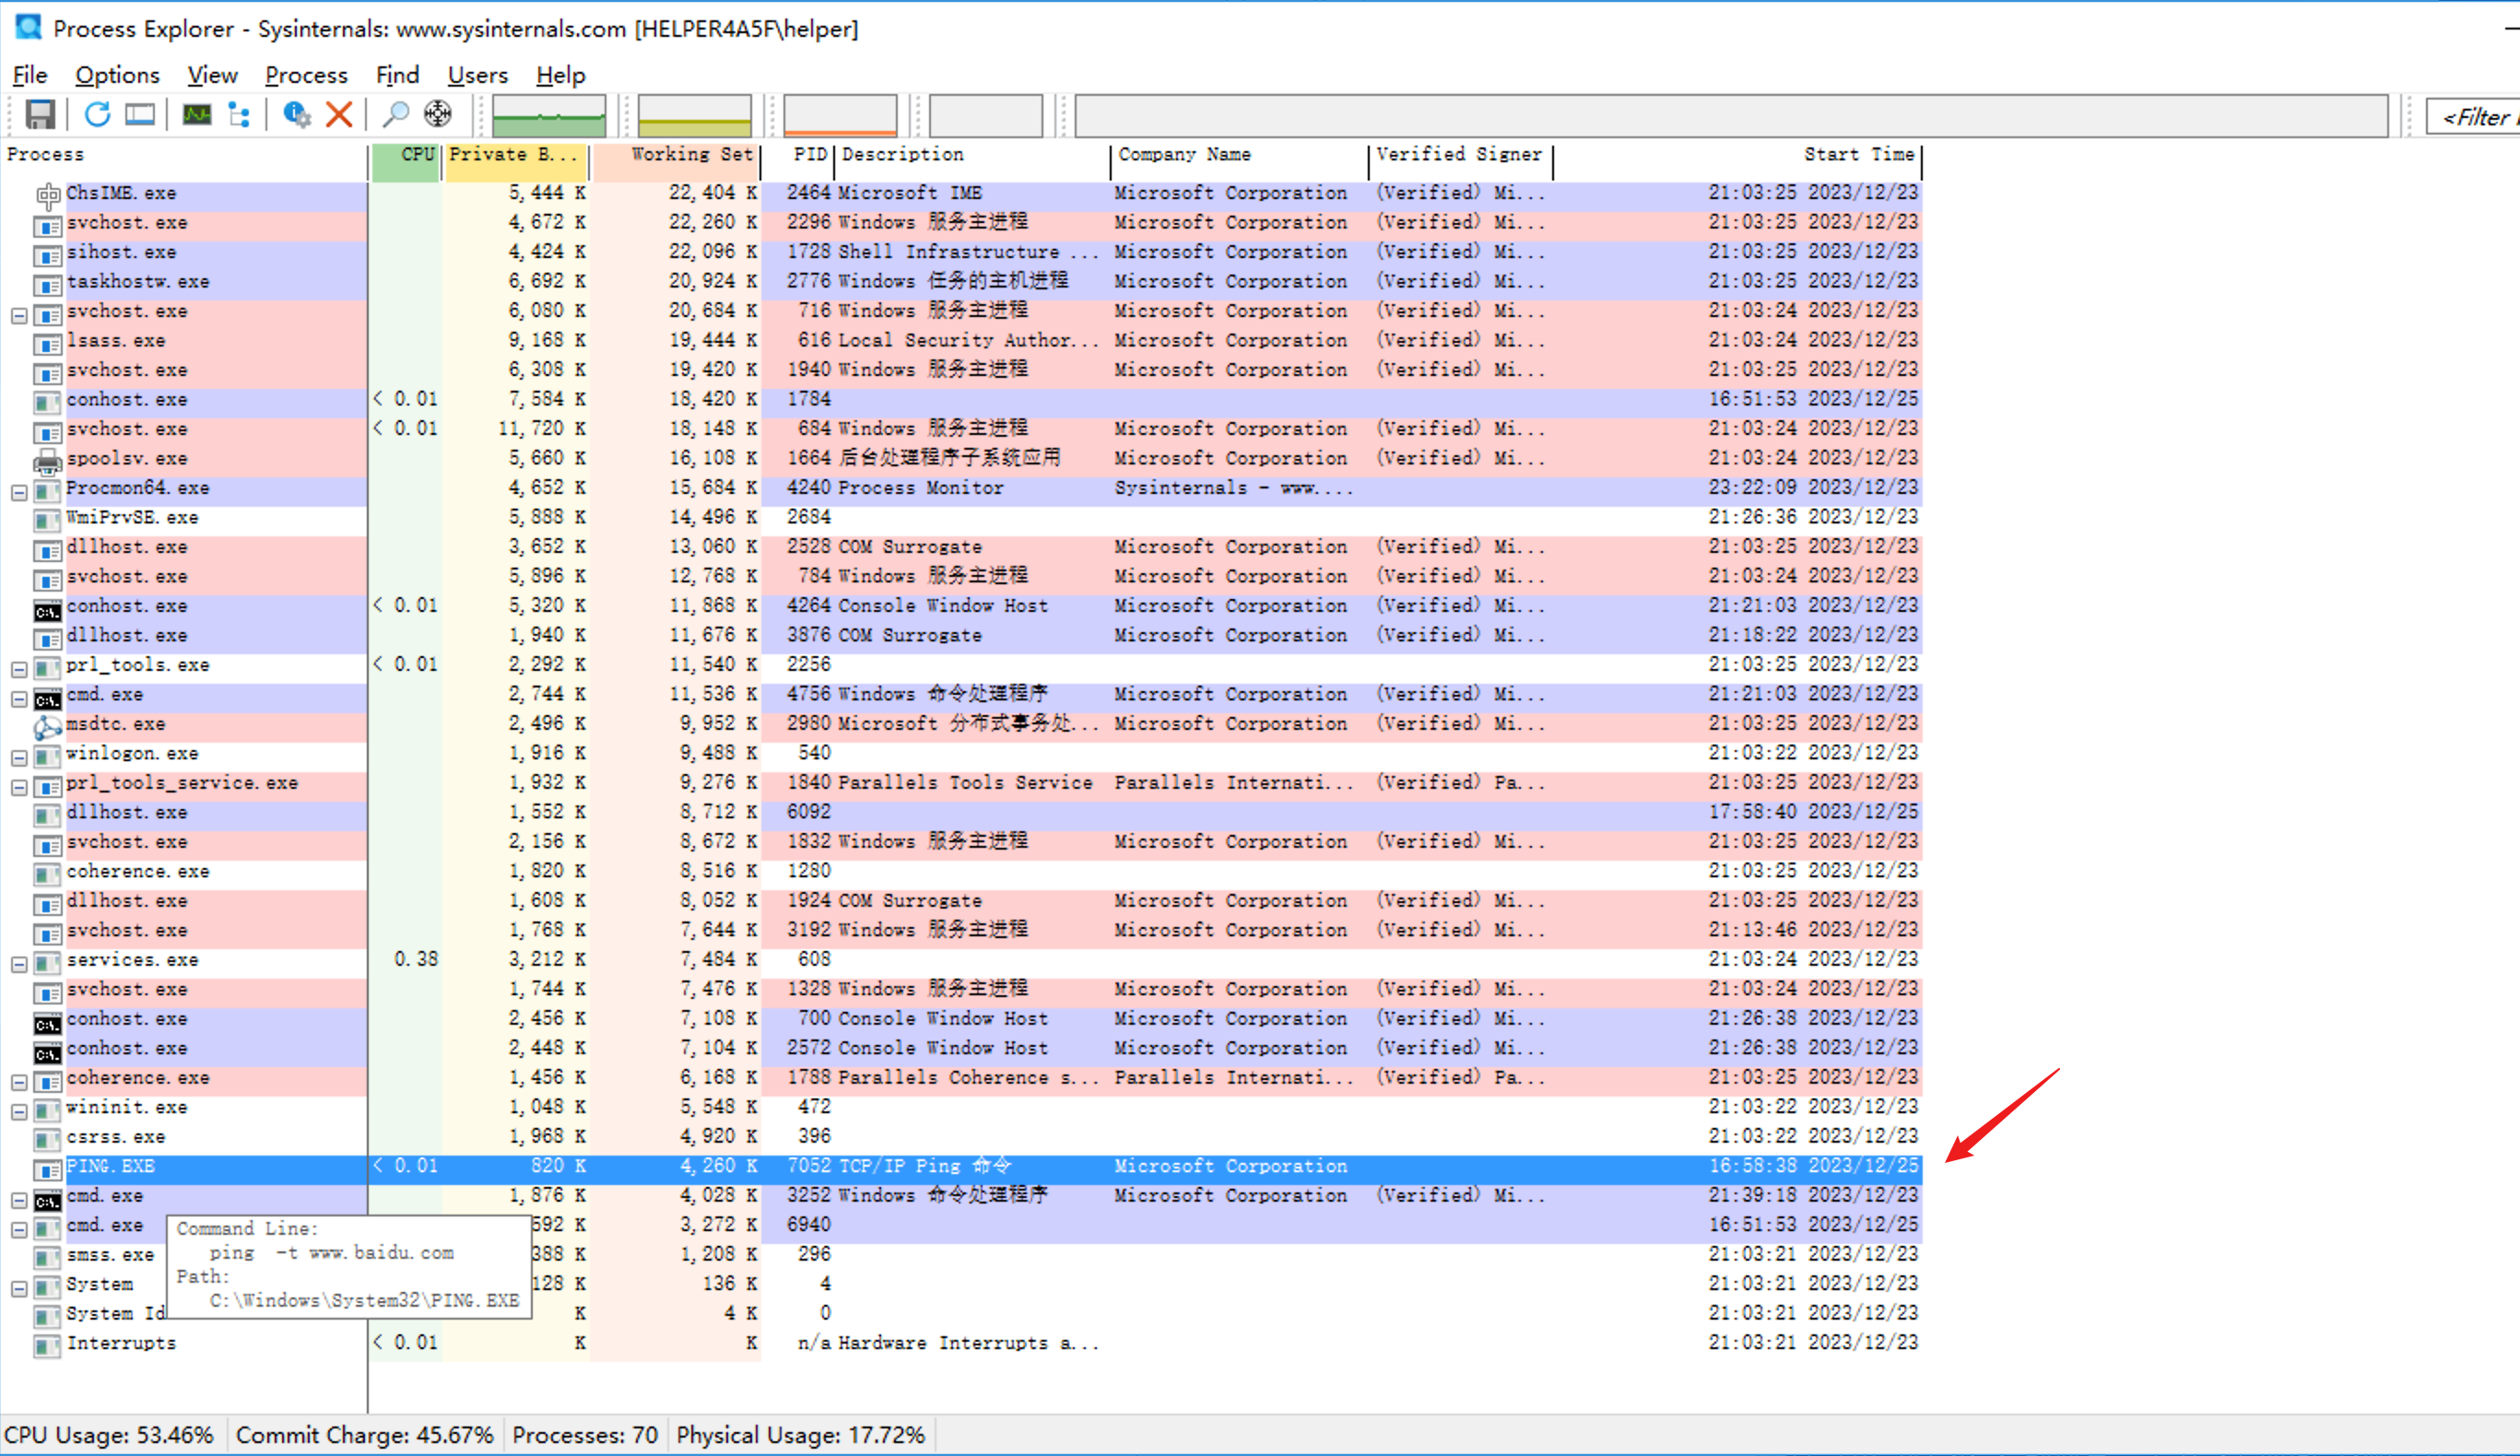Collapse the Procmon64.exe tree node

pos(19,492)
